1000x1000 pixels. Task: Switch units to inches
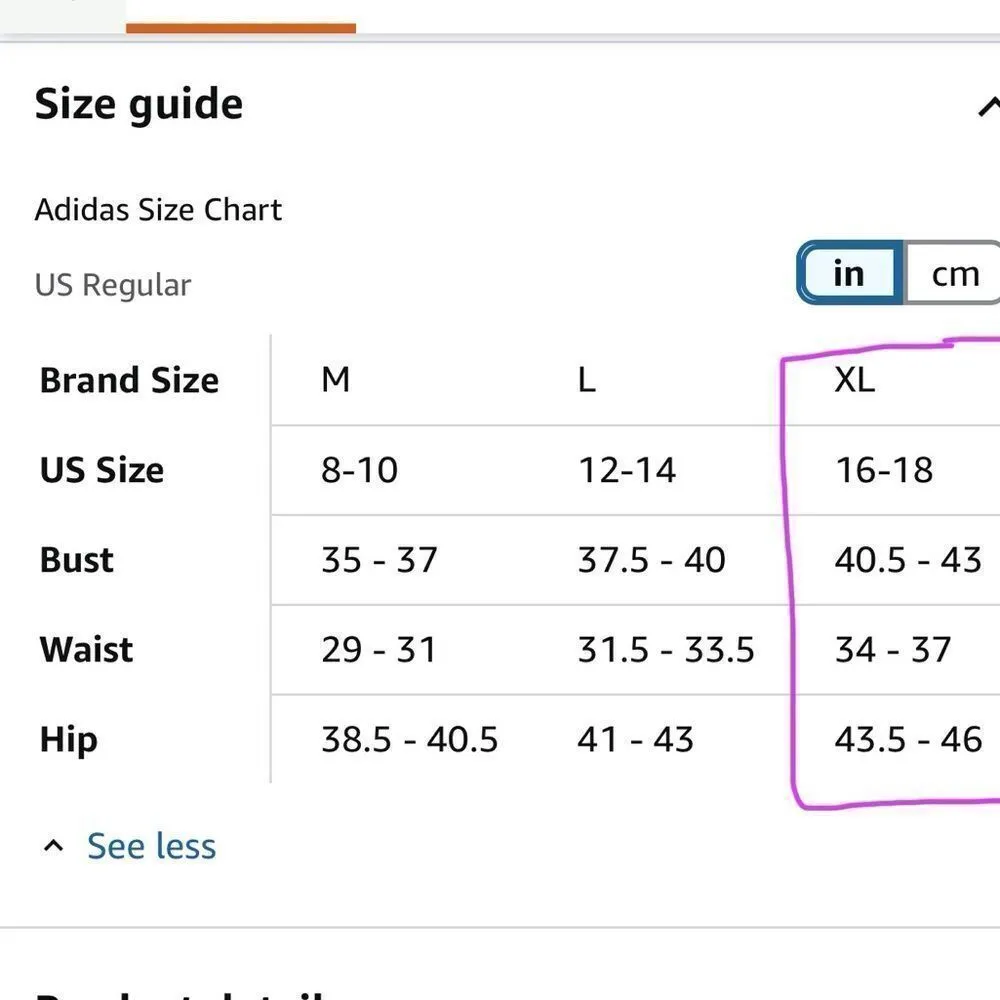tap(850, 273)
